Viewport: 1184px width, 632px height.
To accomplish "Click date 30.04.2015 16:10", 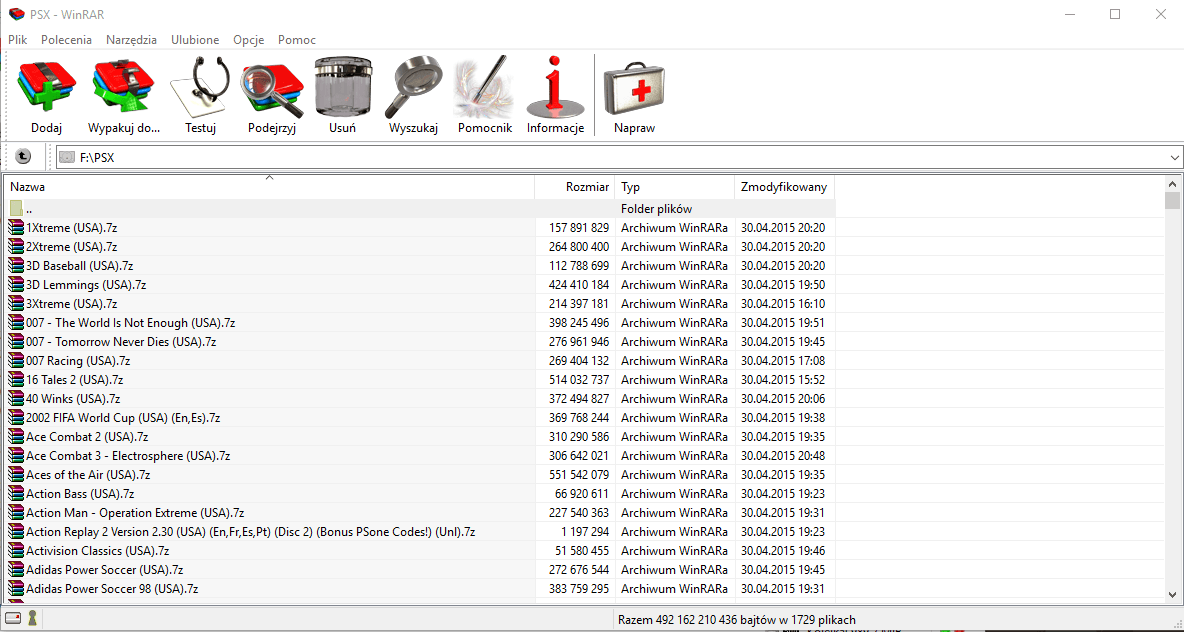I will tap(783, 304).
